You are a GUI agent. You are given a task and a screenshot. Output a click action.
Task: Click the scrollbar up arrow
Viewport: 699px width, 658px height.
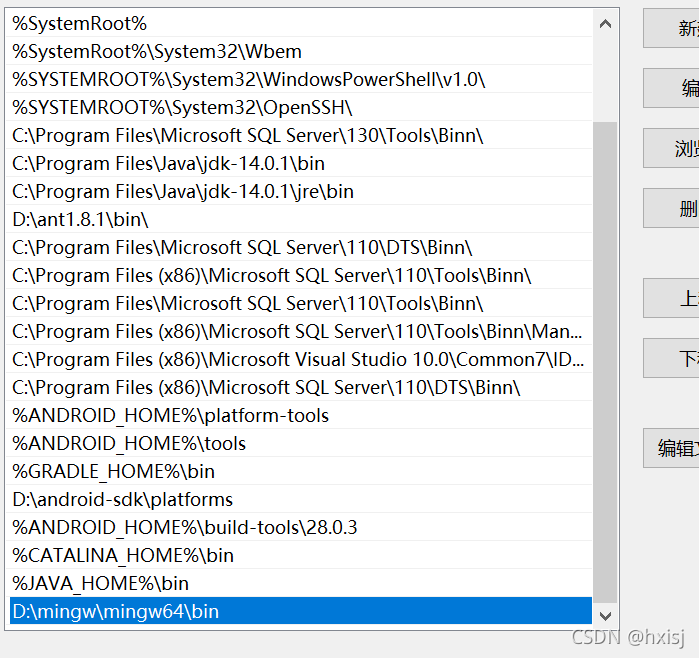(x=605, y=24)
